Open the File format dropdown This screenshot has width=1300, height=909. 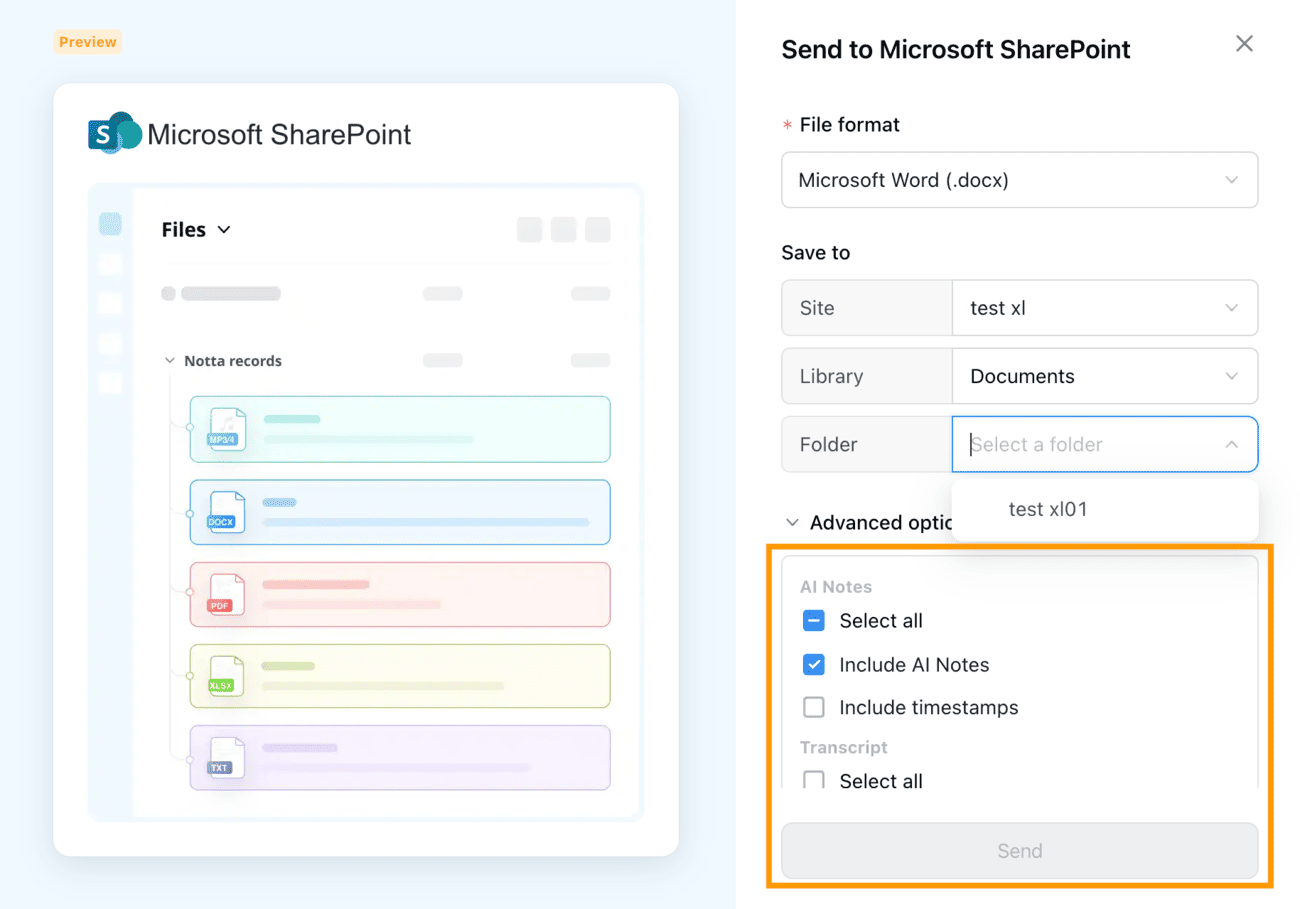coord(1019,180)
